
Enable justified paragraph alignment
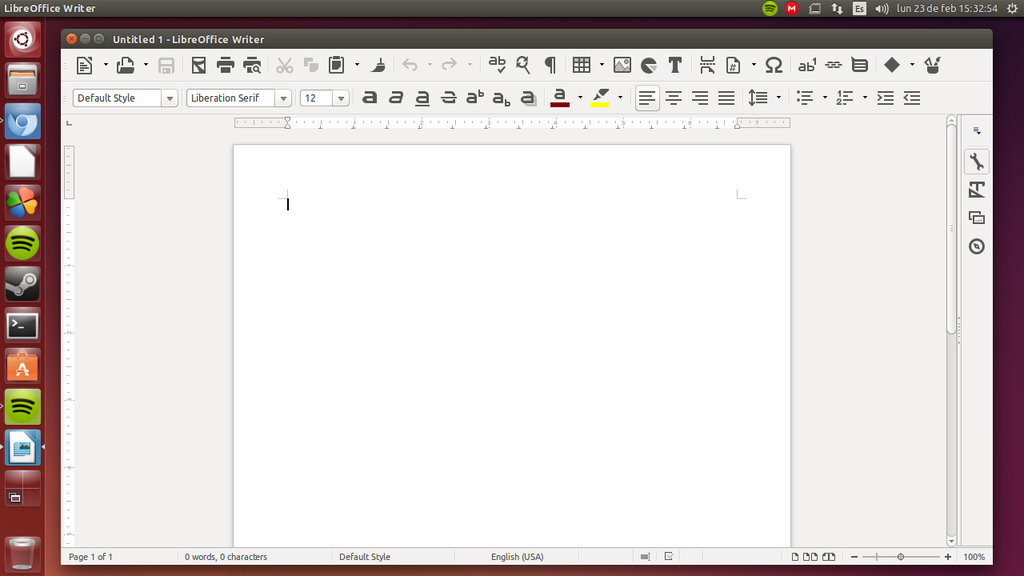tap(726, 98)
